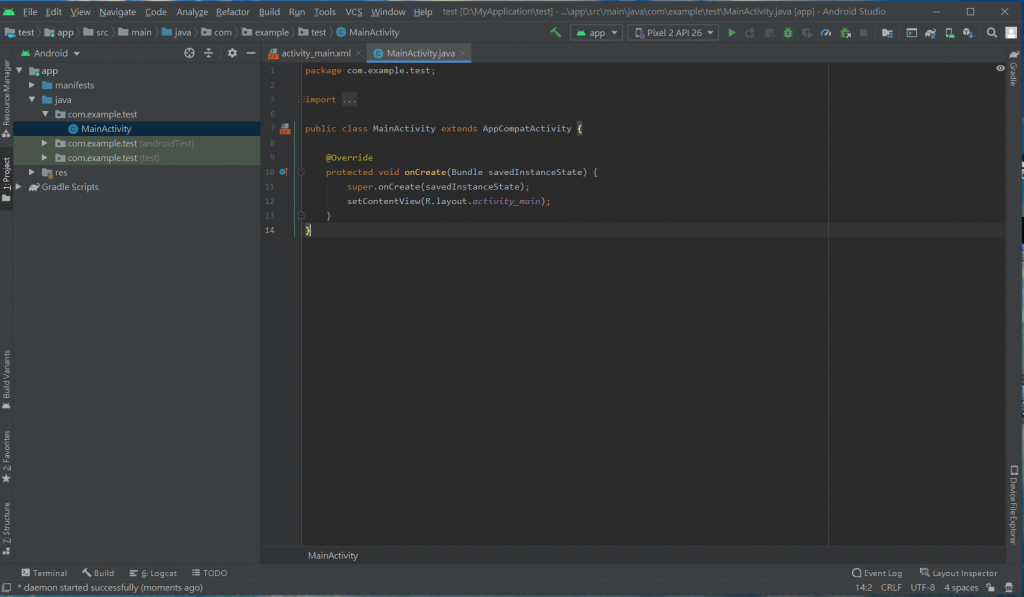Screen dimensions: 1024x597
Task: Toggle the Logcat tool window
Action: click(153, 573)
